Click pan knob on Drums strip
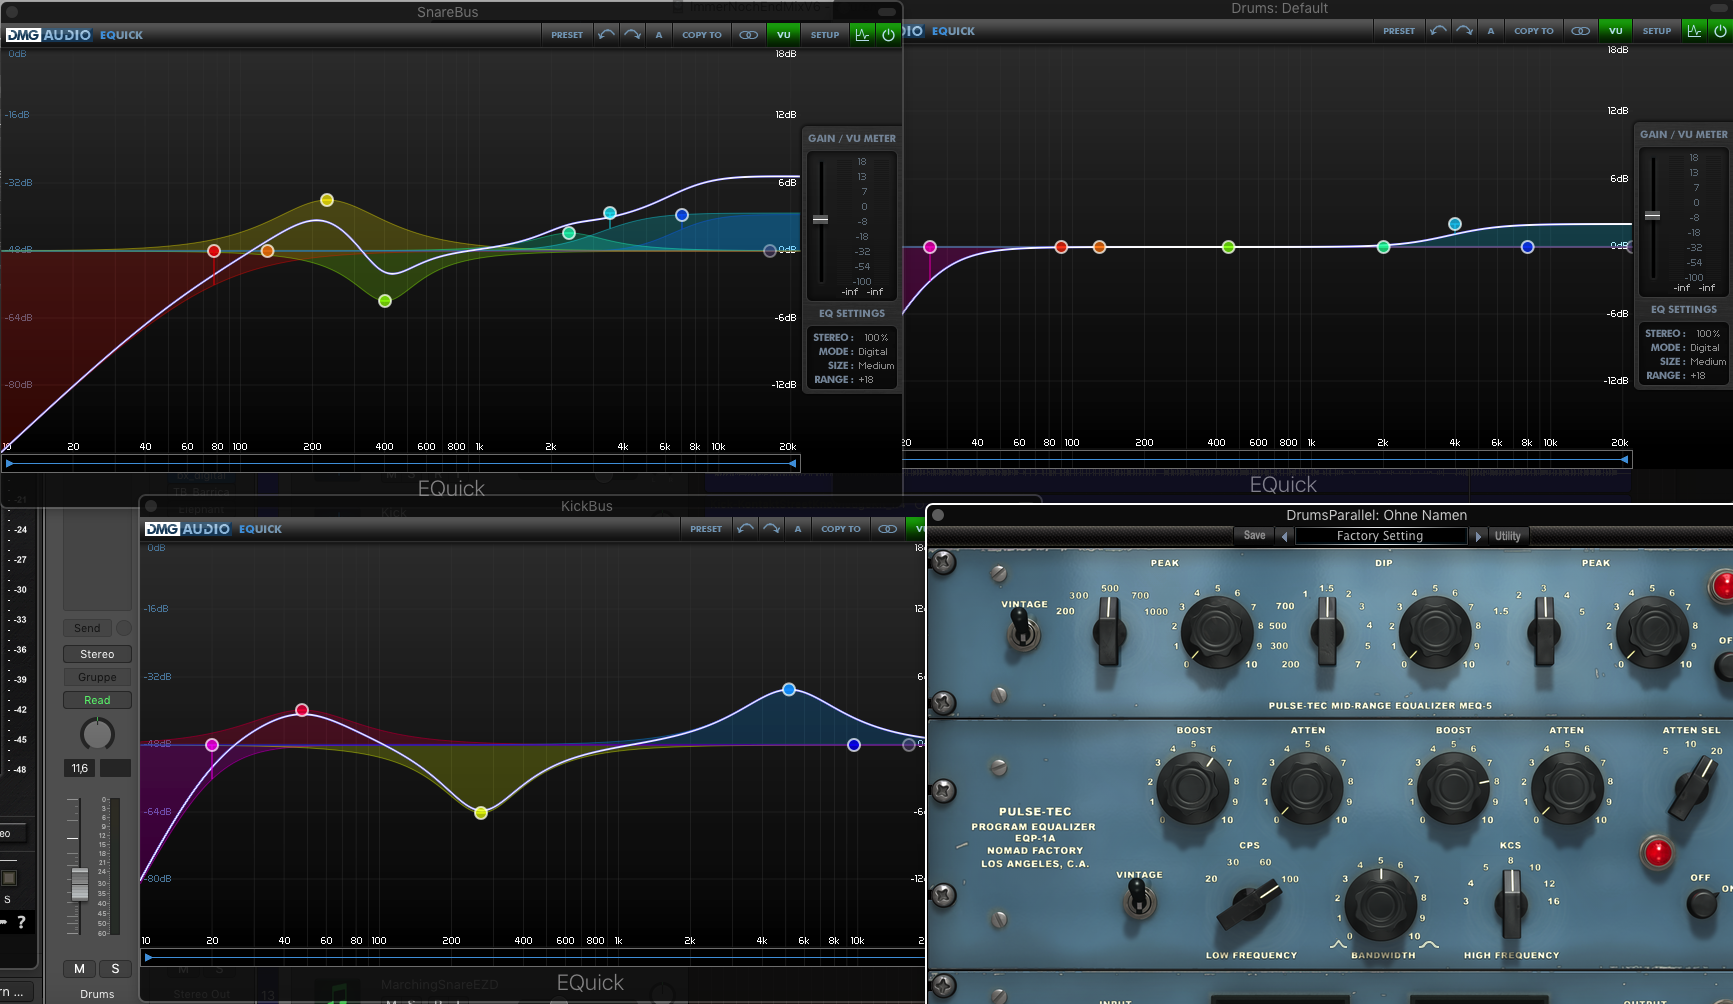 click(97, 734)
